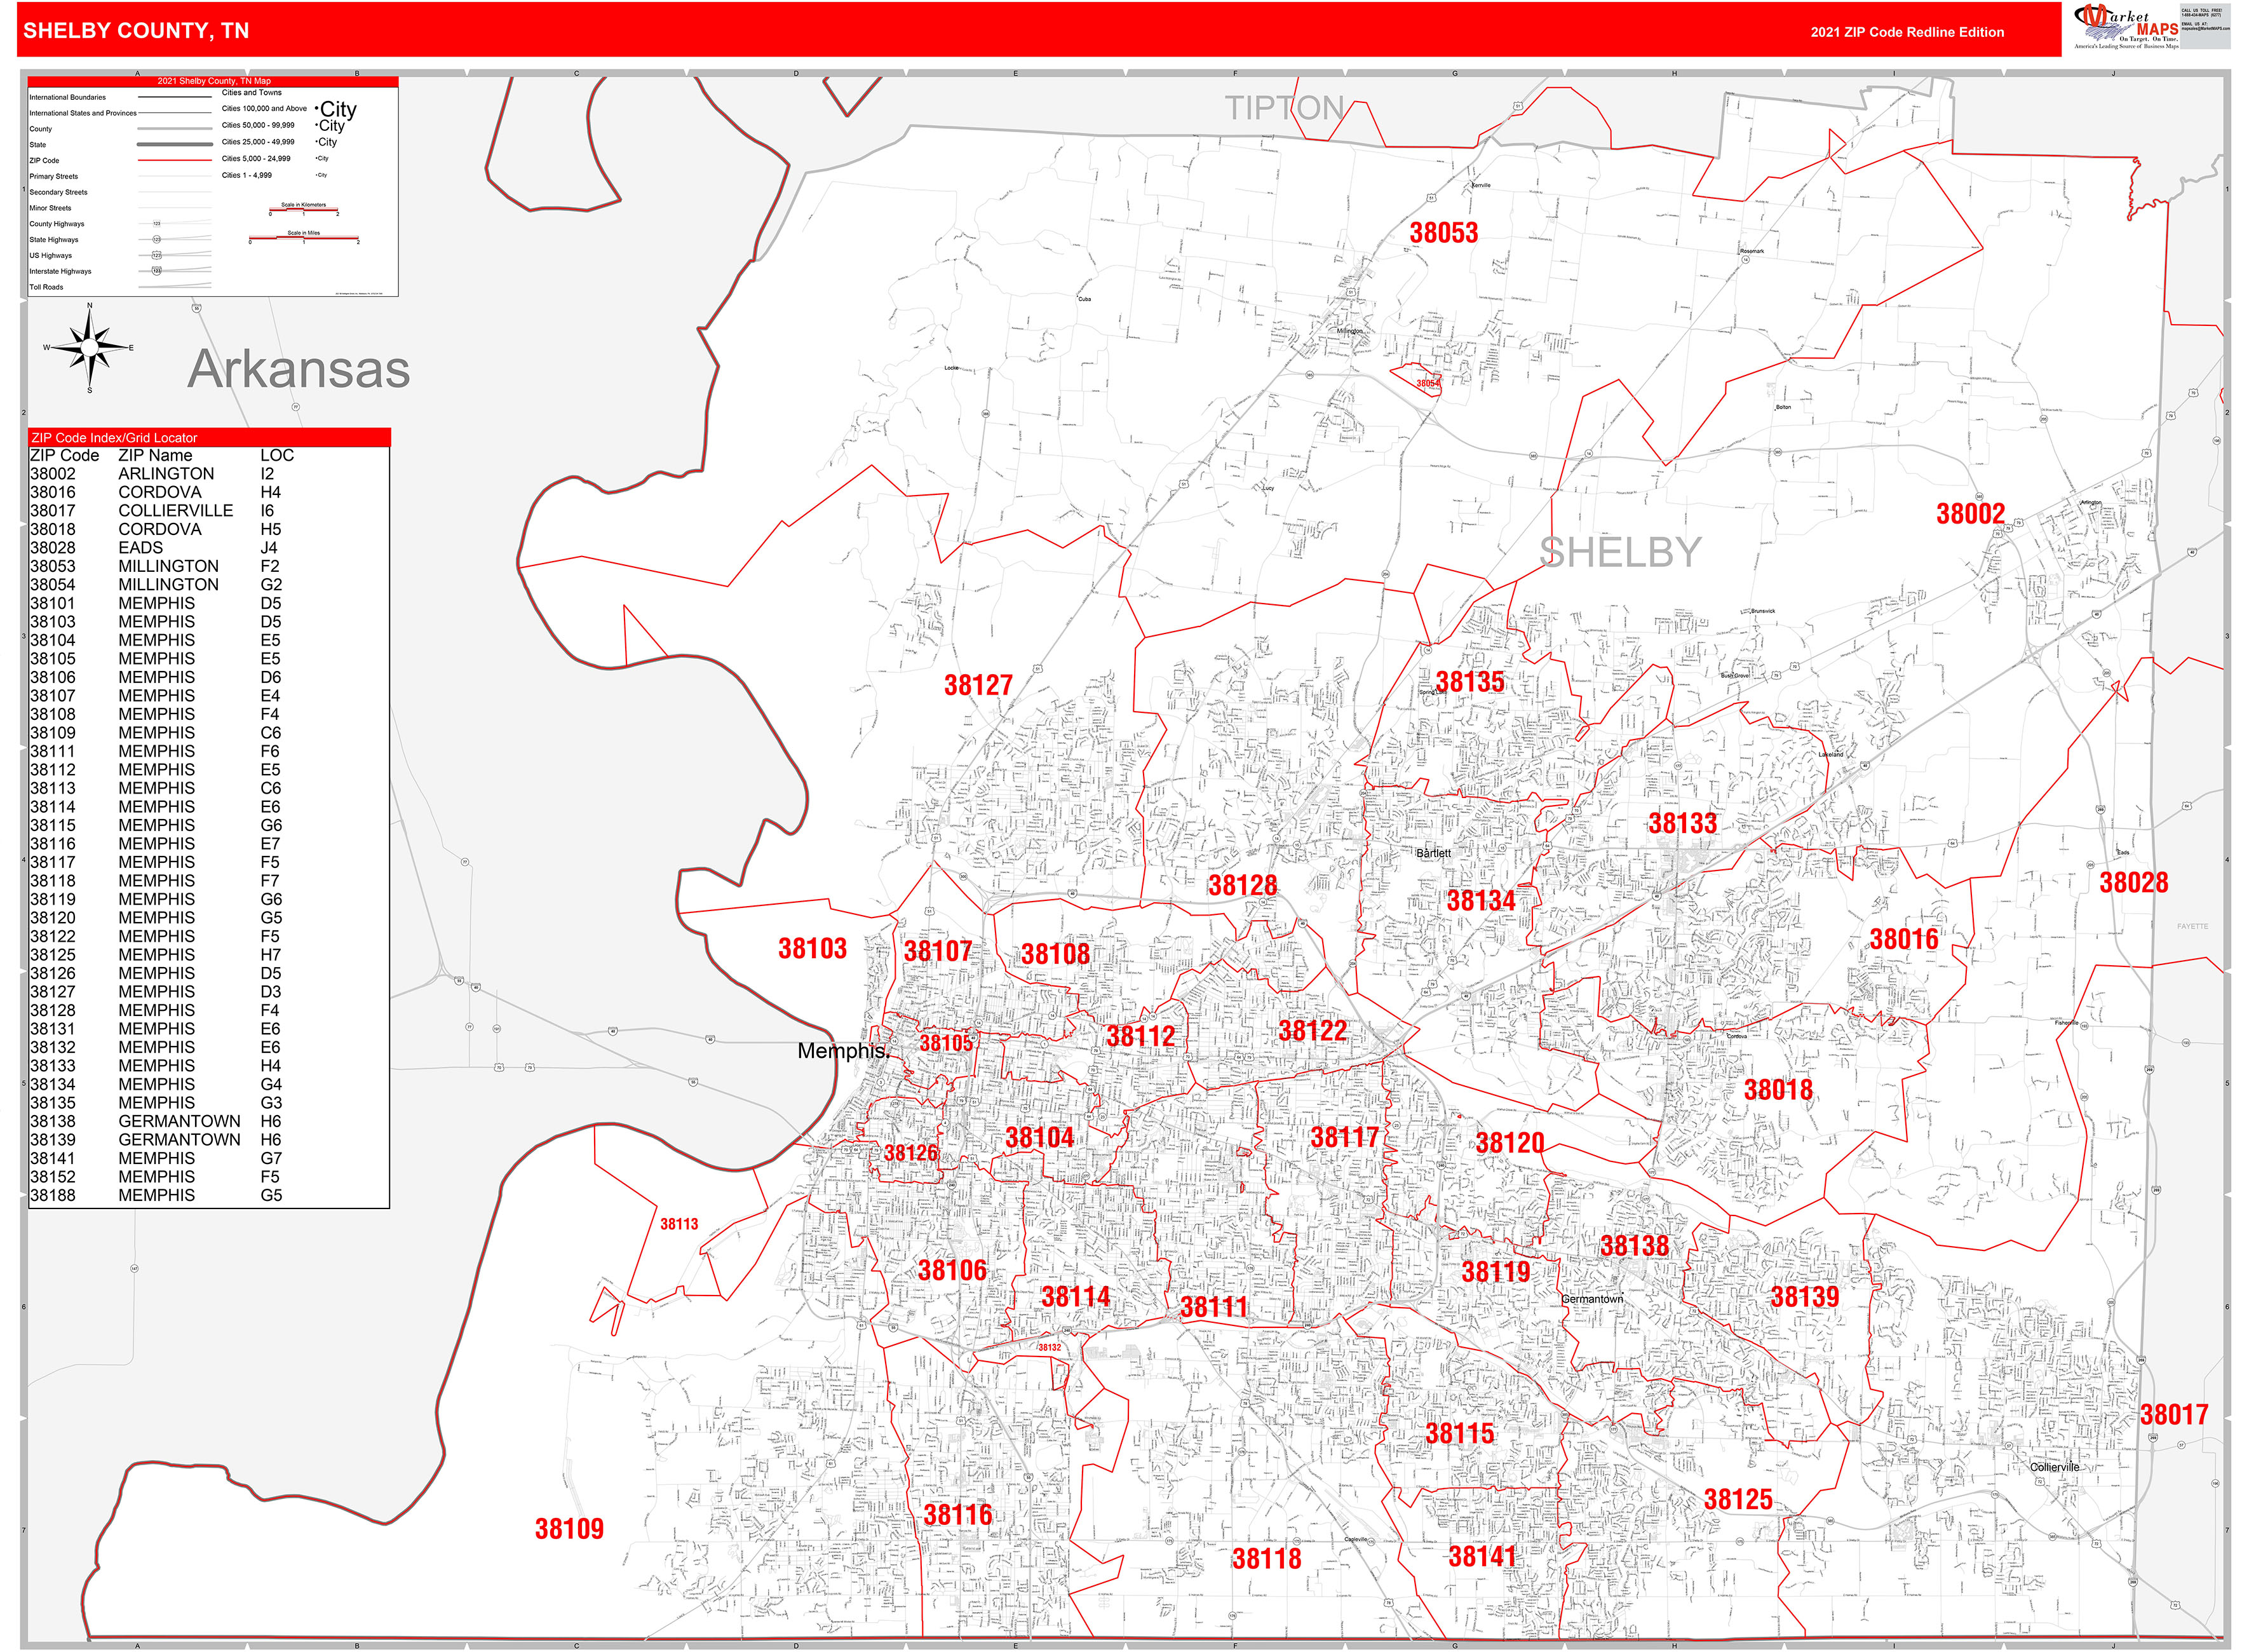Expand the 2021 Shelby County, TN Map legend title

click(214, 81)
